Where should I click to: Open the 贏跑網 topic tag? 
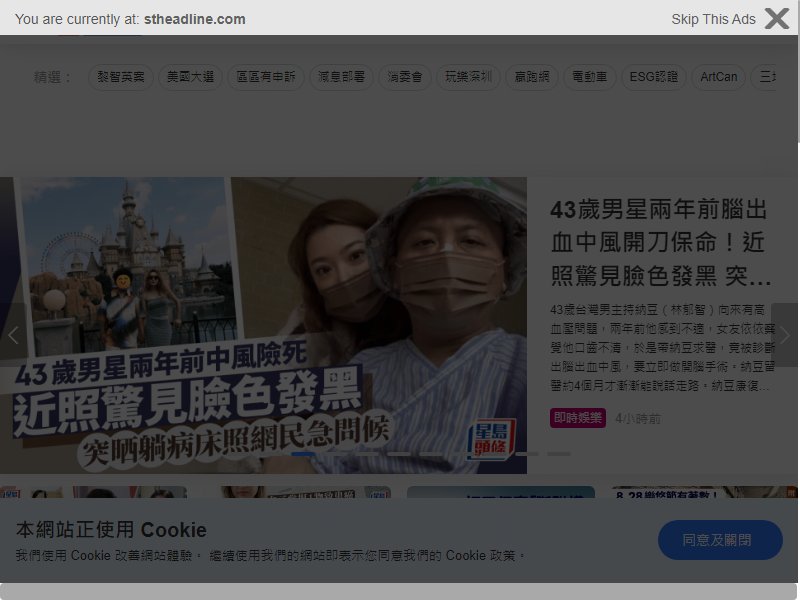point(532,77)
